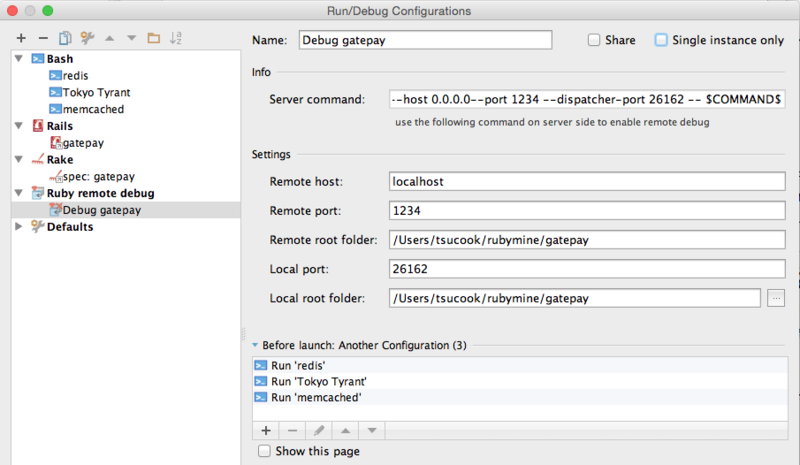Open the edit defaults wrench icon

(87, 38)
